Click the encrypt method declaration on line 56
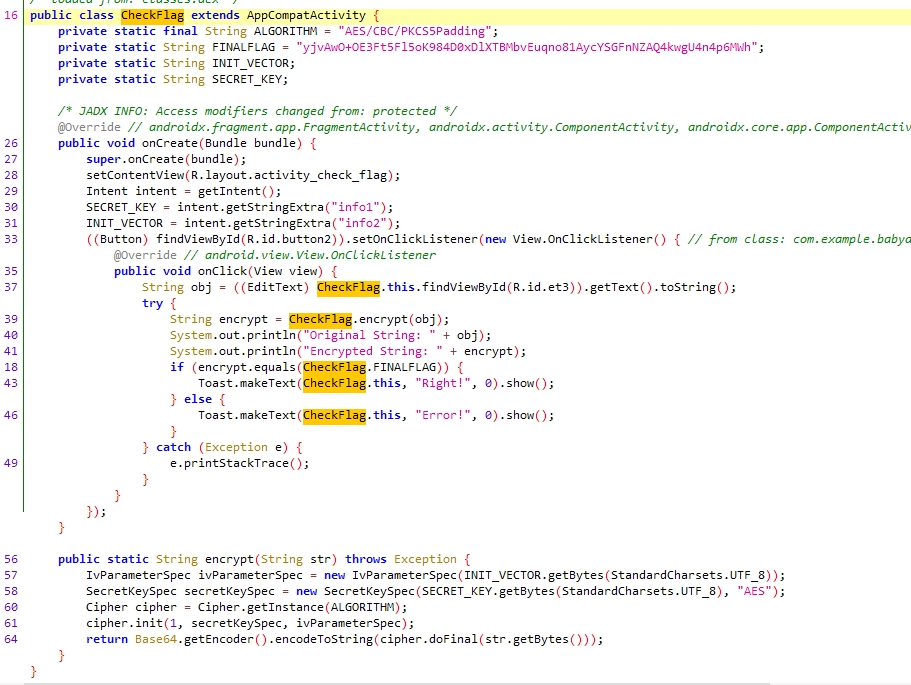Image resolution: width=911 pixels, height=685 pixels. [x=229, y=559]
